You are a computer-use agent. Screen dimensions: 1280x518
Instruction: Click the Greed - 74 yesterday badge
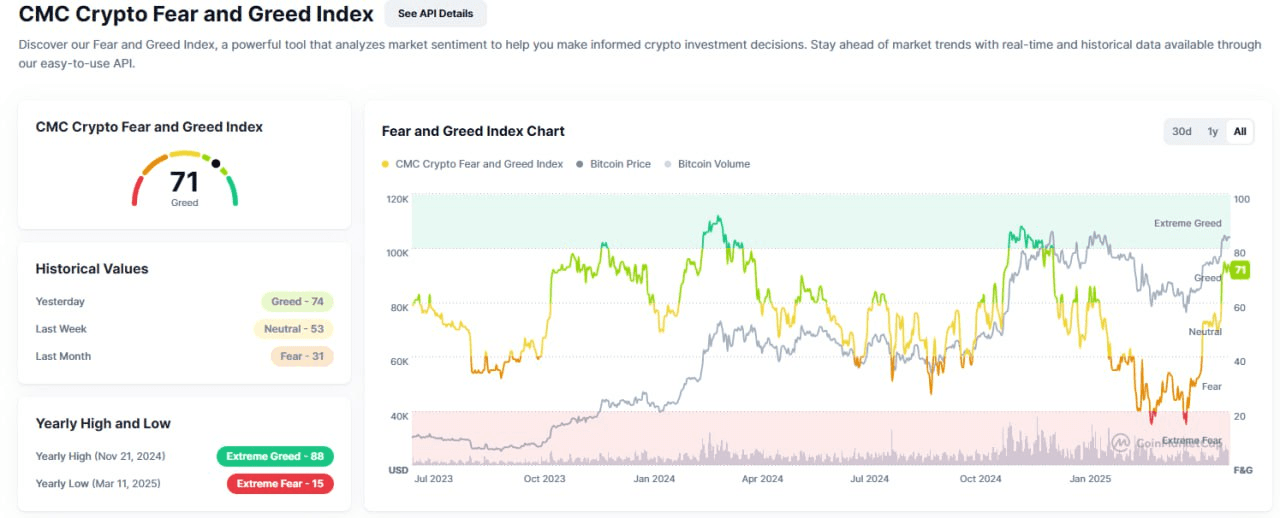297,301
